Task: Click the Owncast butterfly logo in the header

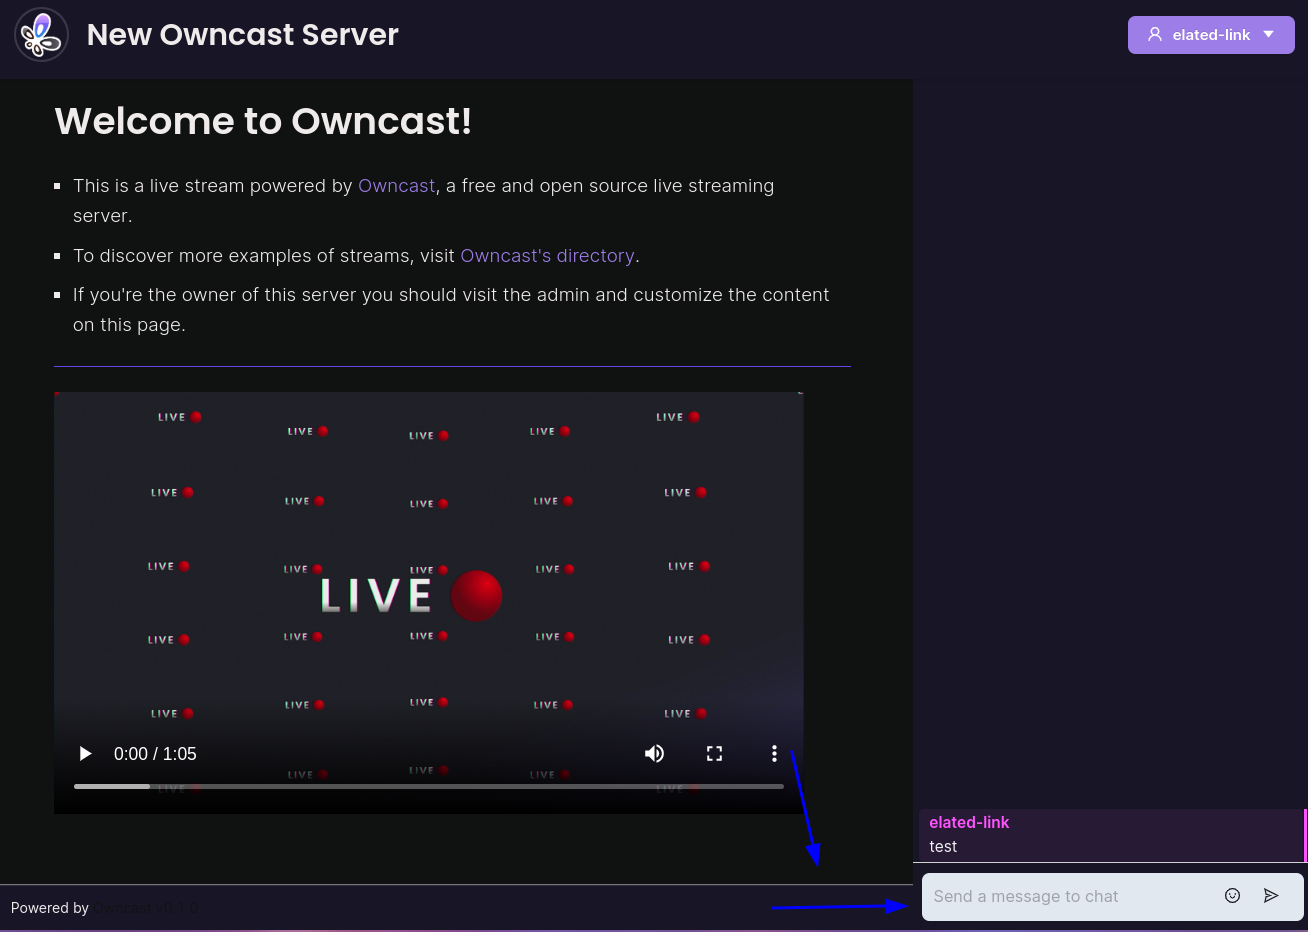Action: pyautogui.click(x=41, y=35)
